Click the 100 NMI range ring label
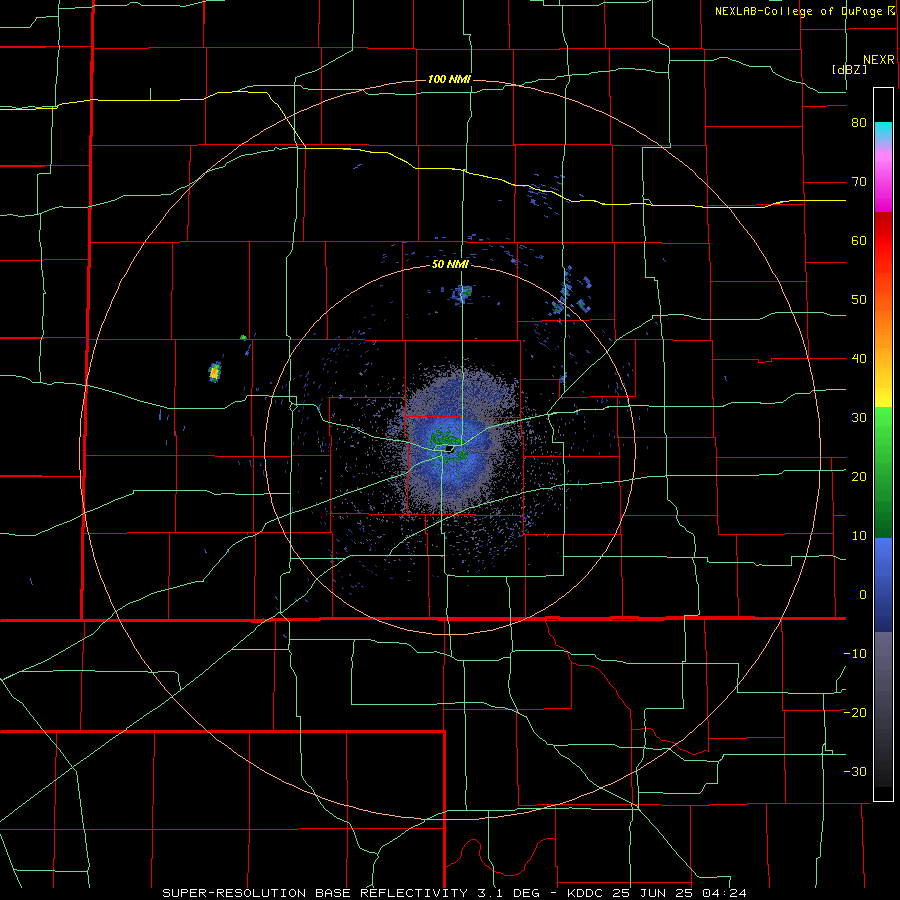 pyautogui.click(x=449, y=79)
